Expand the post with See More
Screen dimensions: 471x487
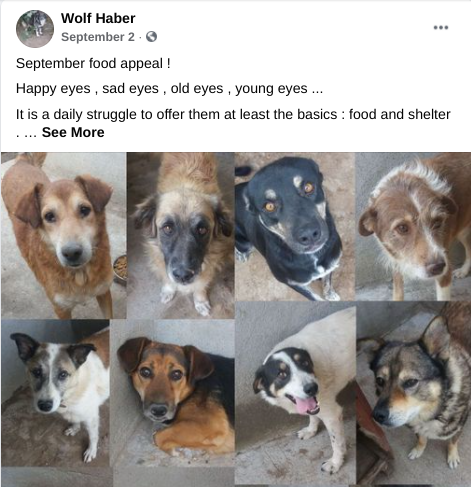pyautogui.click(x=73, y=132)
